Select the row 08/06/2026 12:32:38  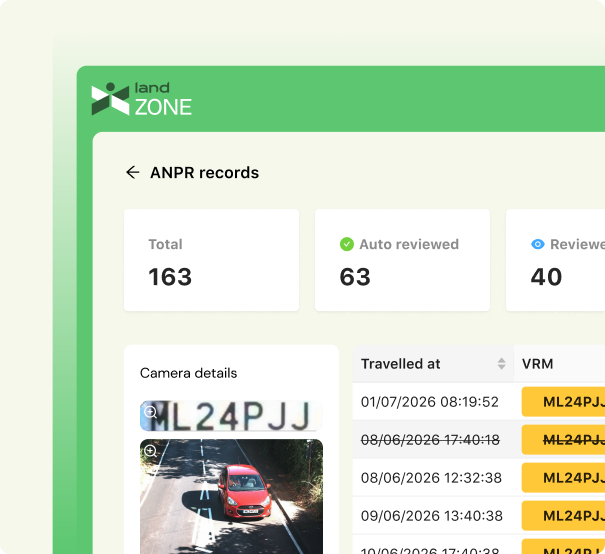click(478, 478)
